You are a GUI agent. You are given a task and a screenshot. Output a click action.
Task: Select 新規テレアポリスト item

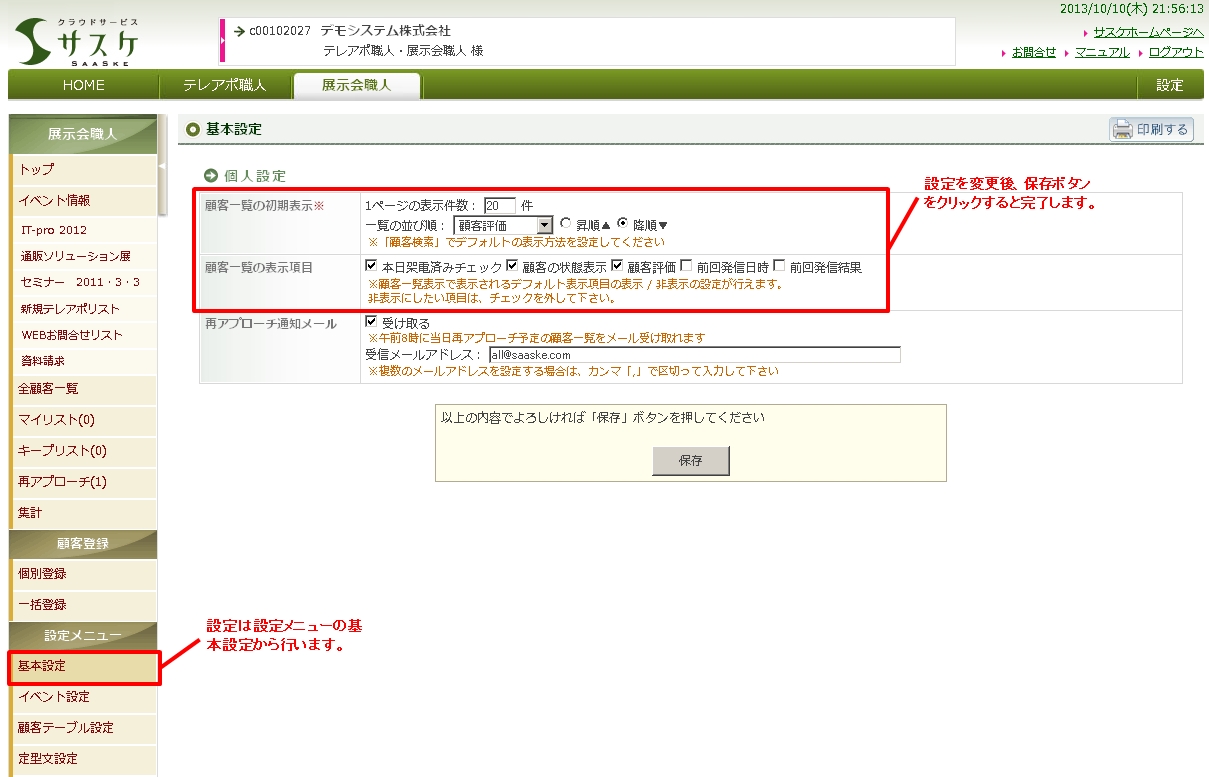84,308
